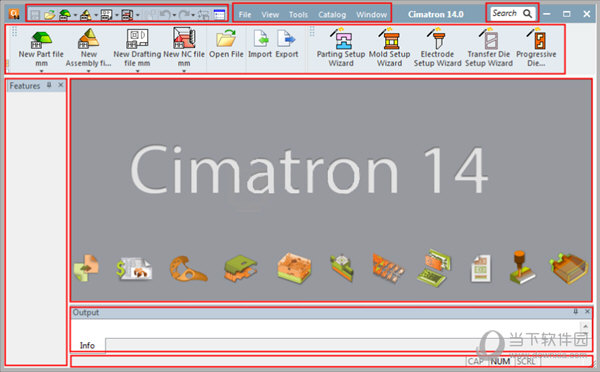Launch the Transfer Die Setup Wizard
Viewport: 600px width, 372px height.
point(489,47)
